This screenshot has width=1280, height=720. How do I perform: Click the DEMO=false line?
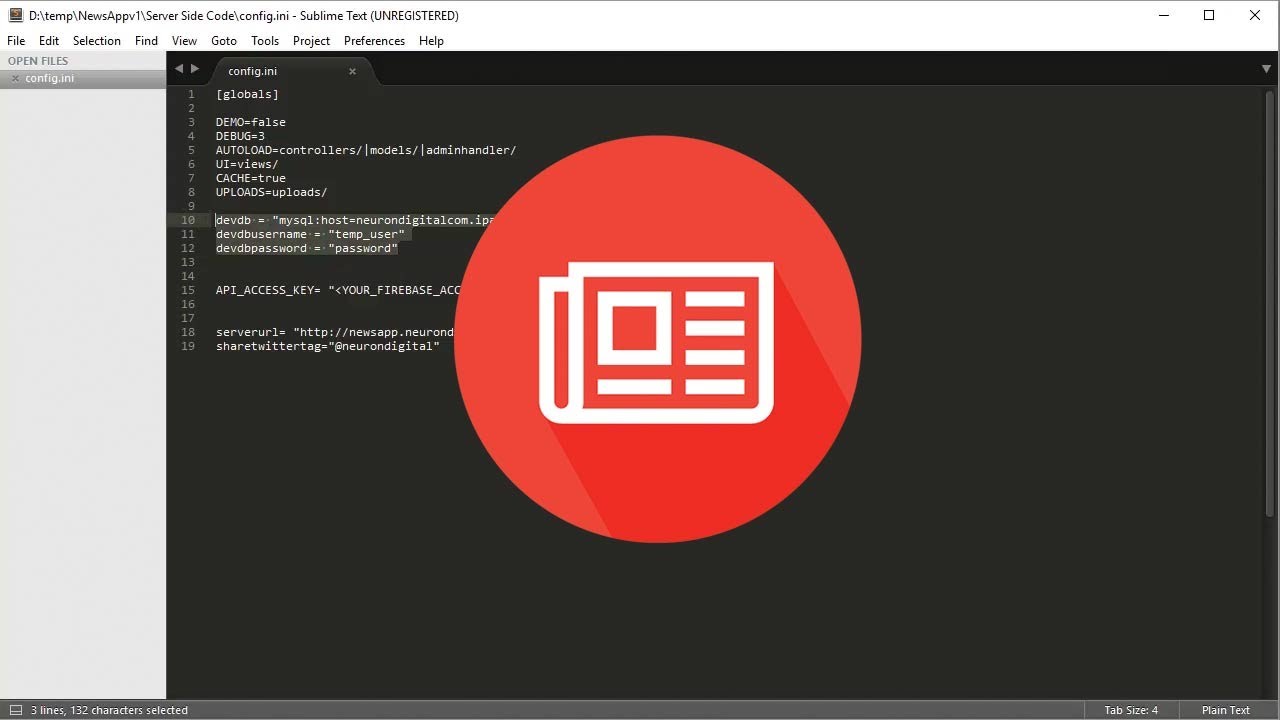(x=251, y=122)
